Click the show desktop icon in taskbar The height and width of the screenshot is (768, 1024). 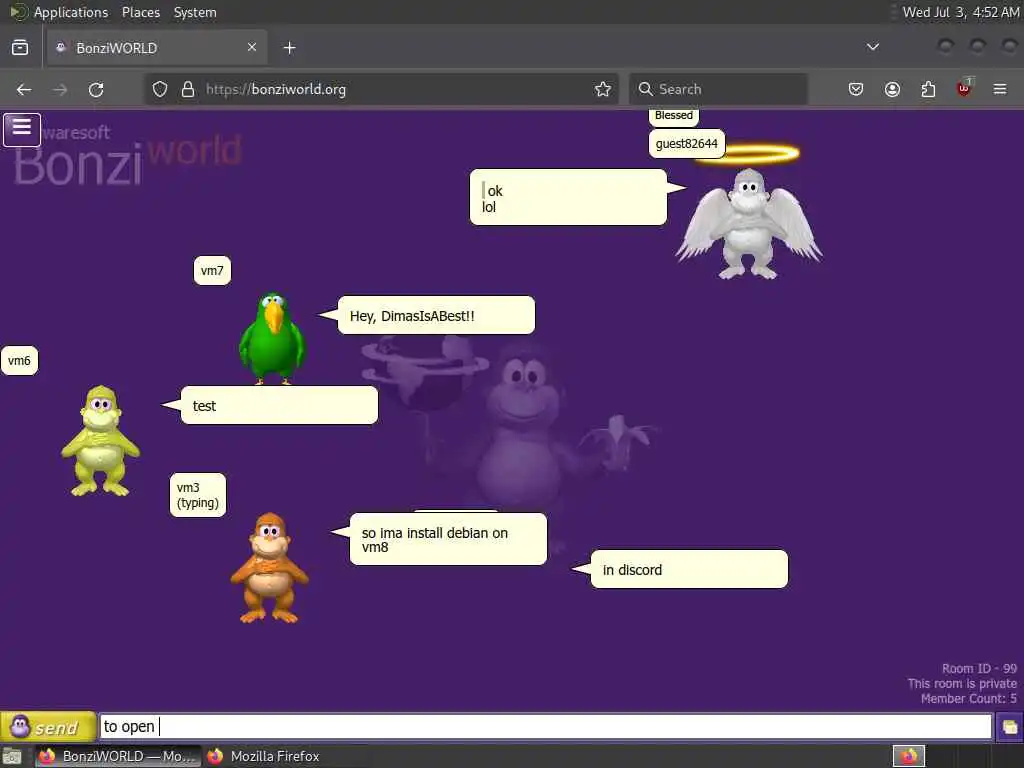(12, 756)
